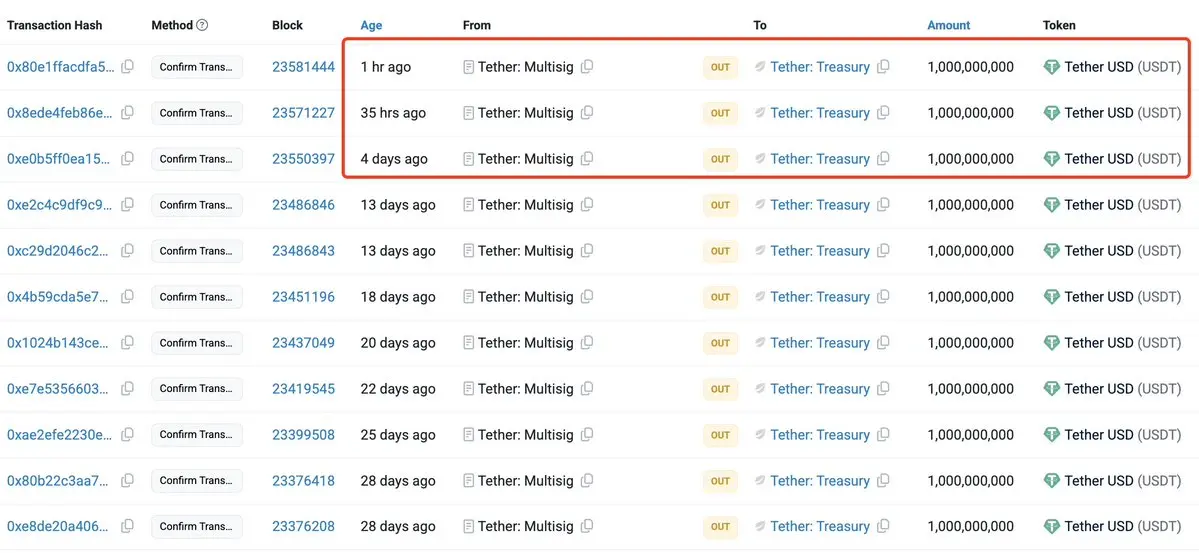Copy To address in the last row
Image resolution: width=1199 pixels, height=553 pixels.
[883, 527]
